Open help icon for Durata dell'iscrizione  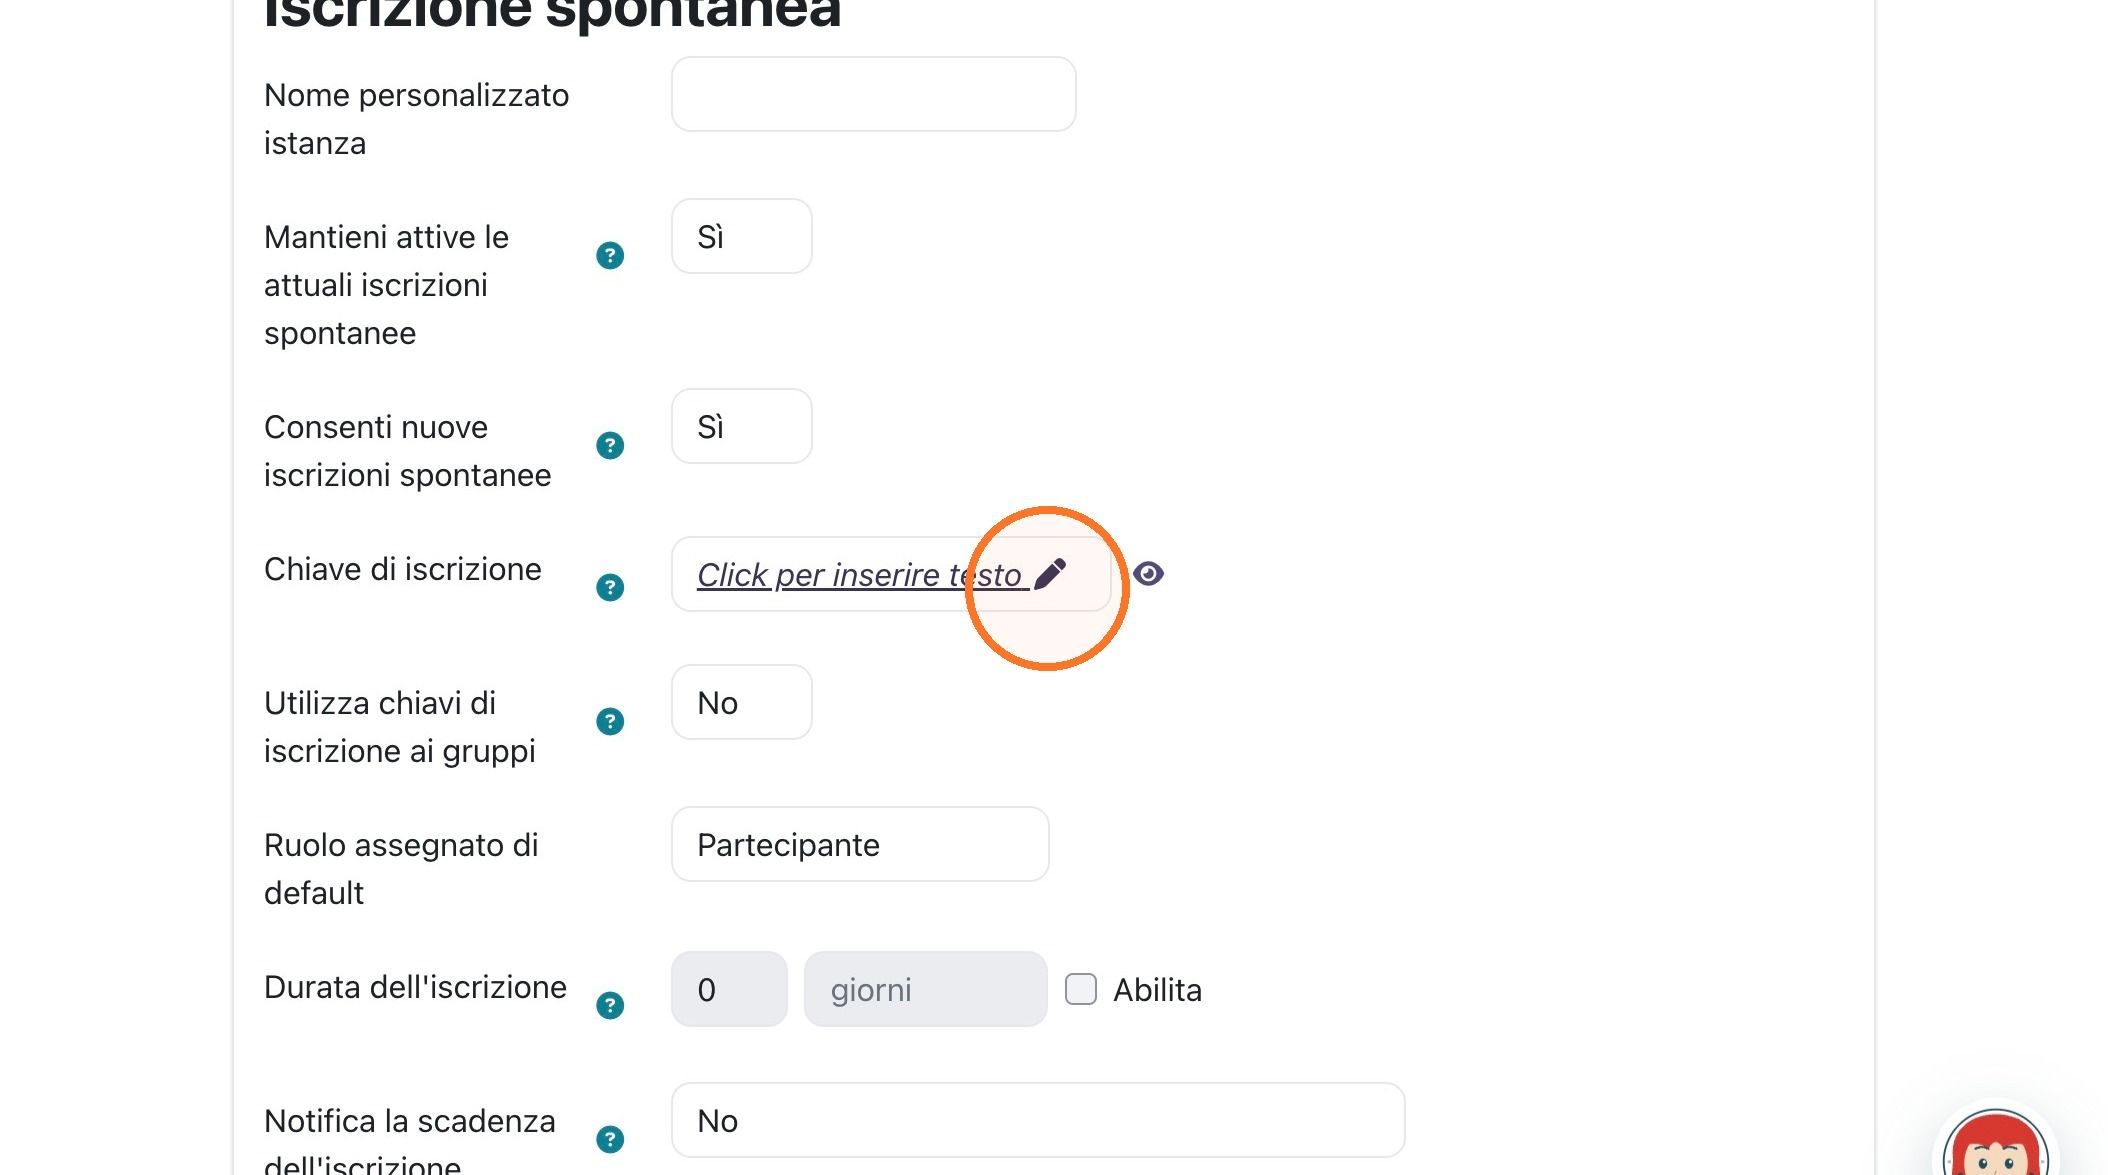point(610,1006)
